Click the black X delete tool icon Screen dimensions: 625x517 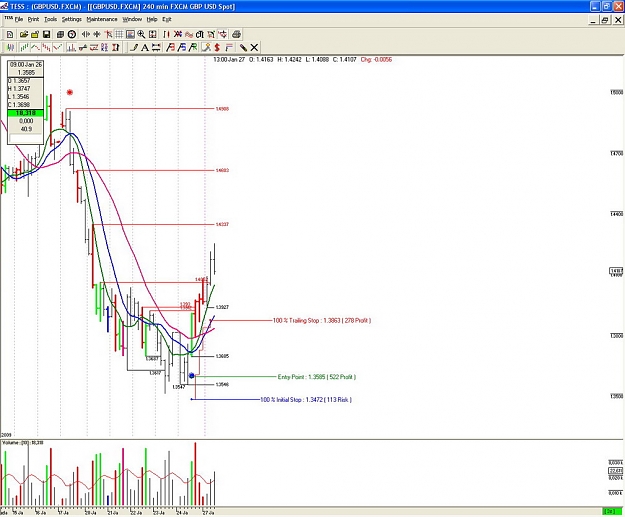click(x=254, y=48)
